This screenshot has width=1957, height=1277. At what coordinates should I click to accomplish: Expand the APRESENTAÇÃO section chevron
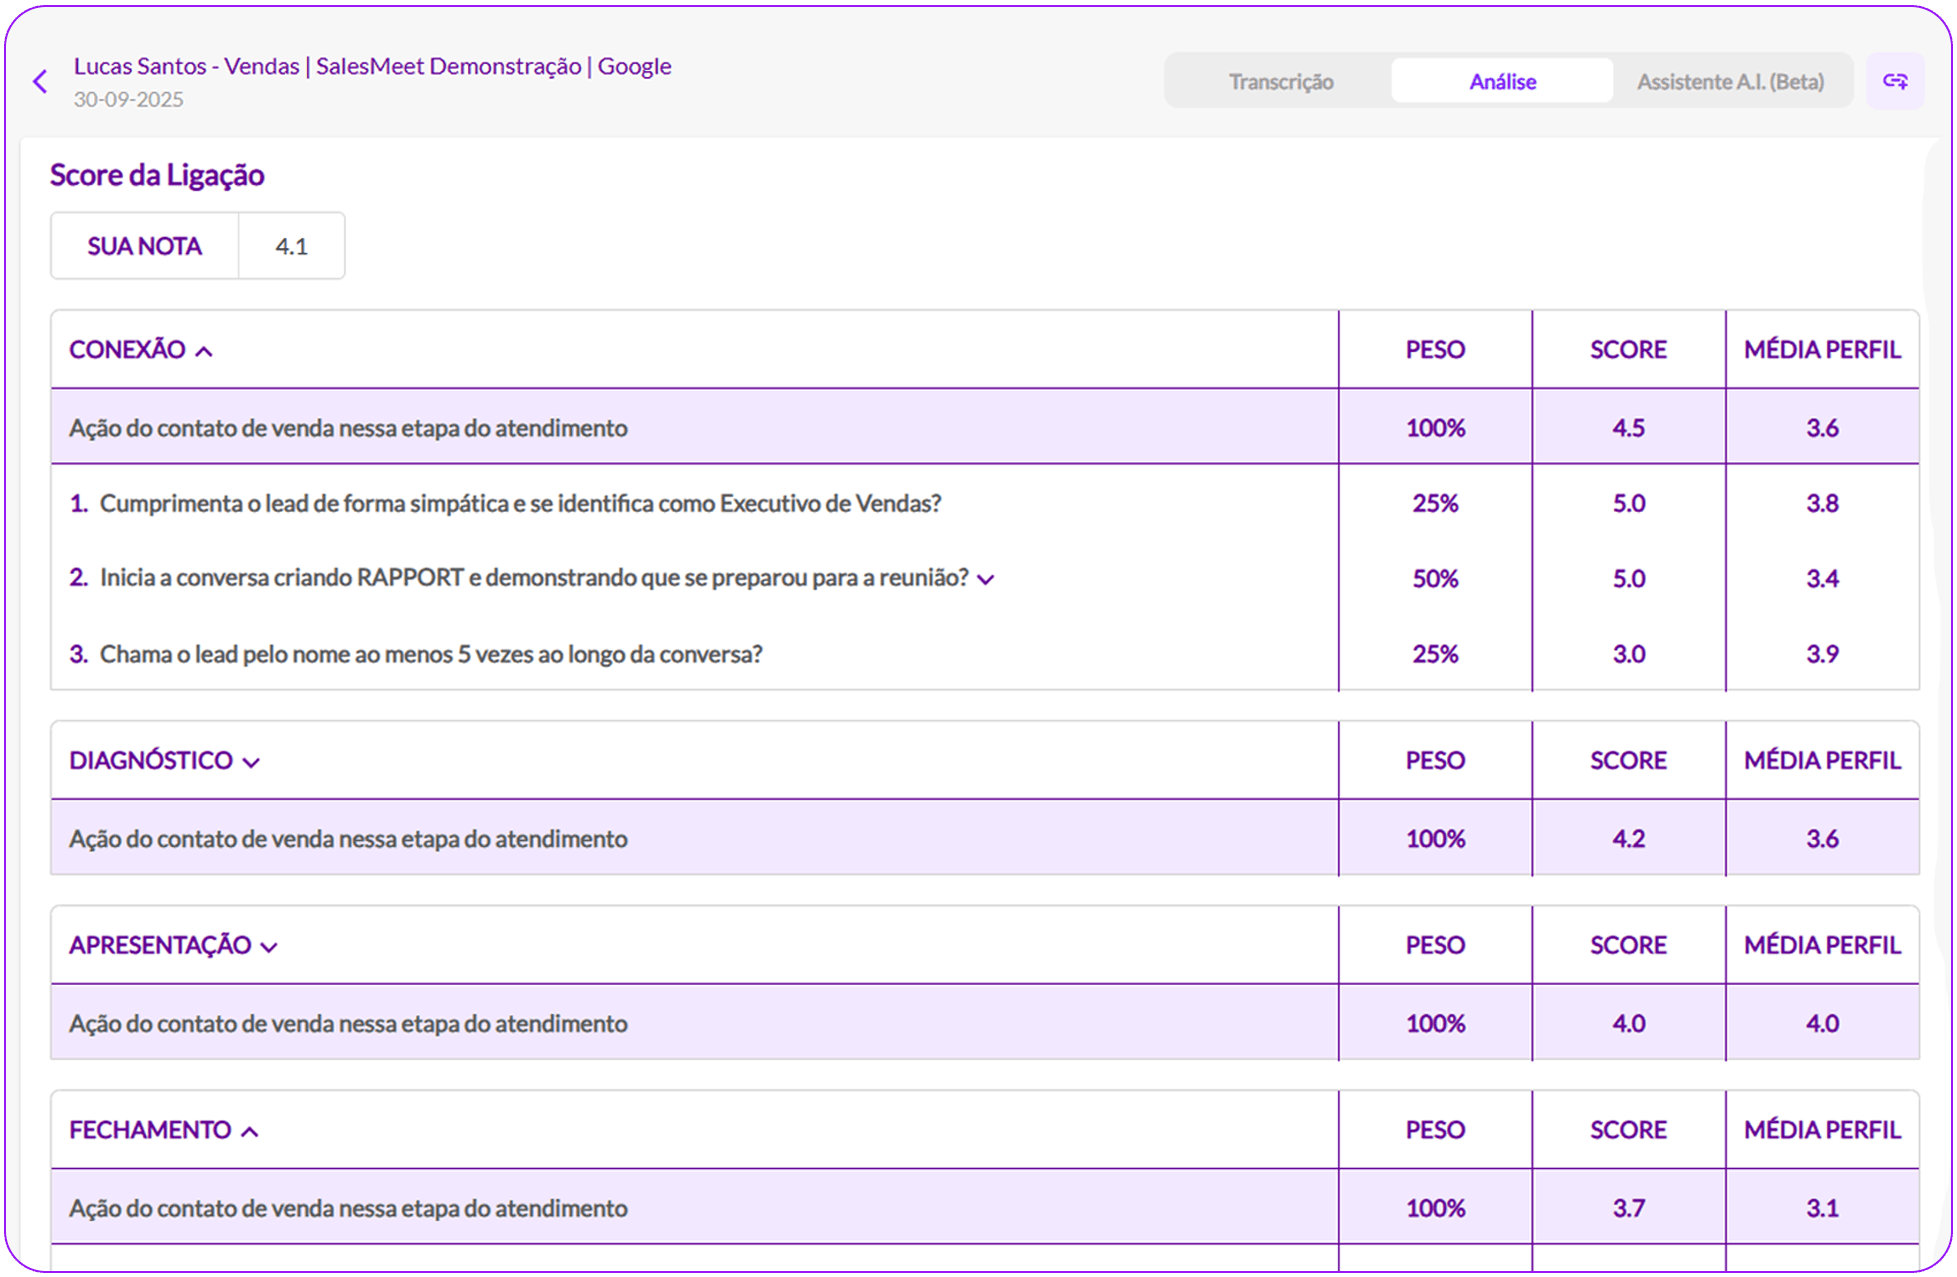click(x=269, y=947)
